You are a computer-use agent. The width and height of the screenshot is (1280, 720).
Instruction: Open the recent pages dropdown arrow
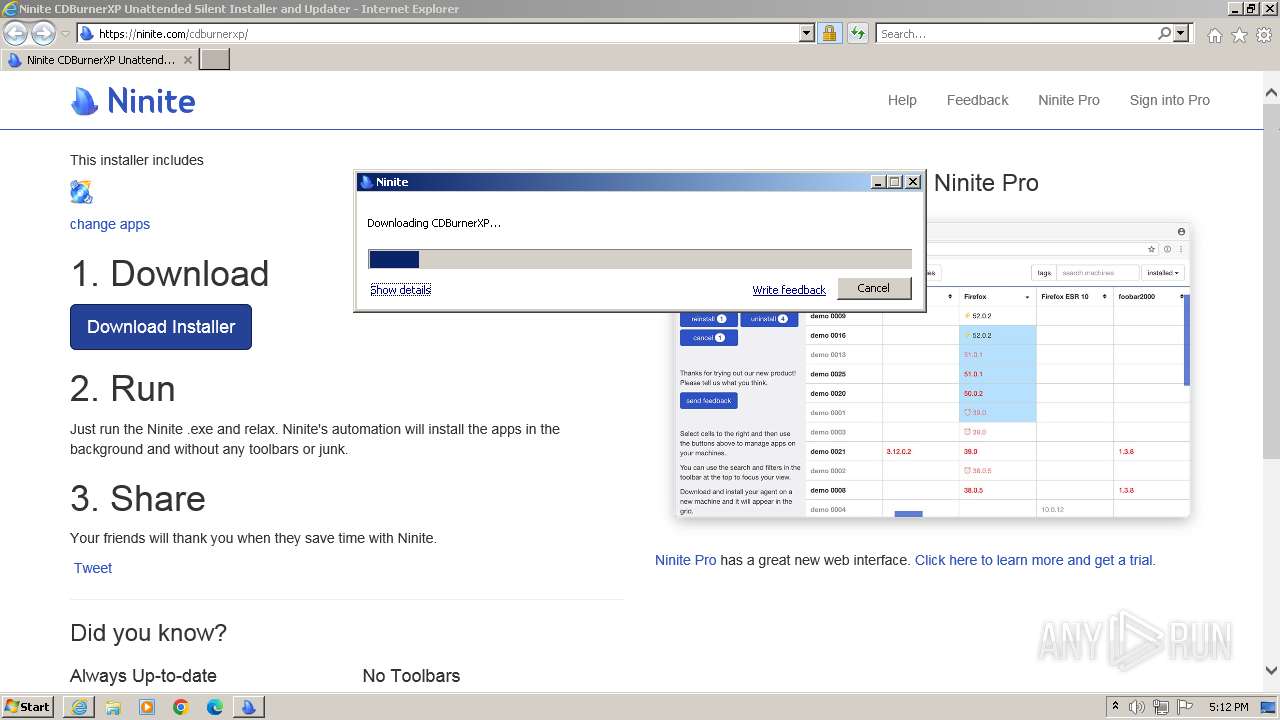tap(65, 34)
